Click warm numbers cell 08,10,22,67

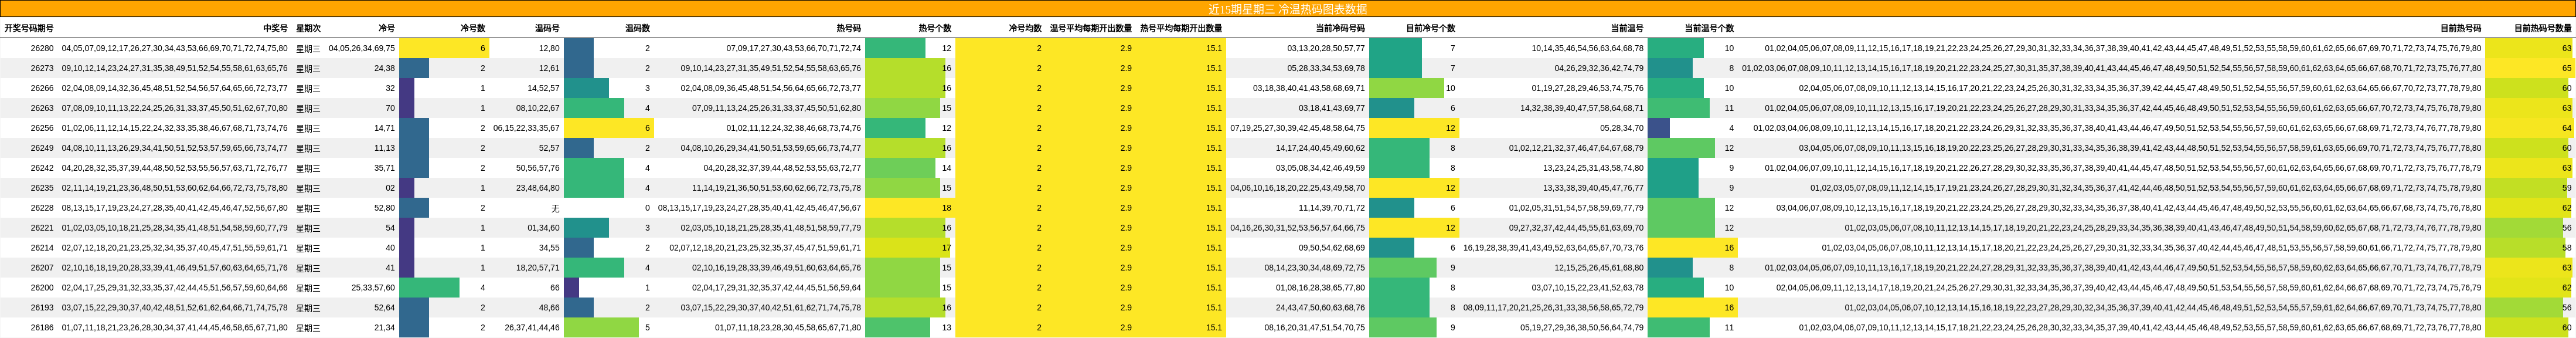click(538, 108)
